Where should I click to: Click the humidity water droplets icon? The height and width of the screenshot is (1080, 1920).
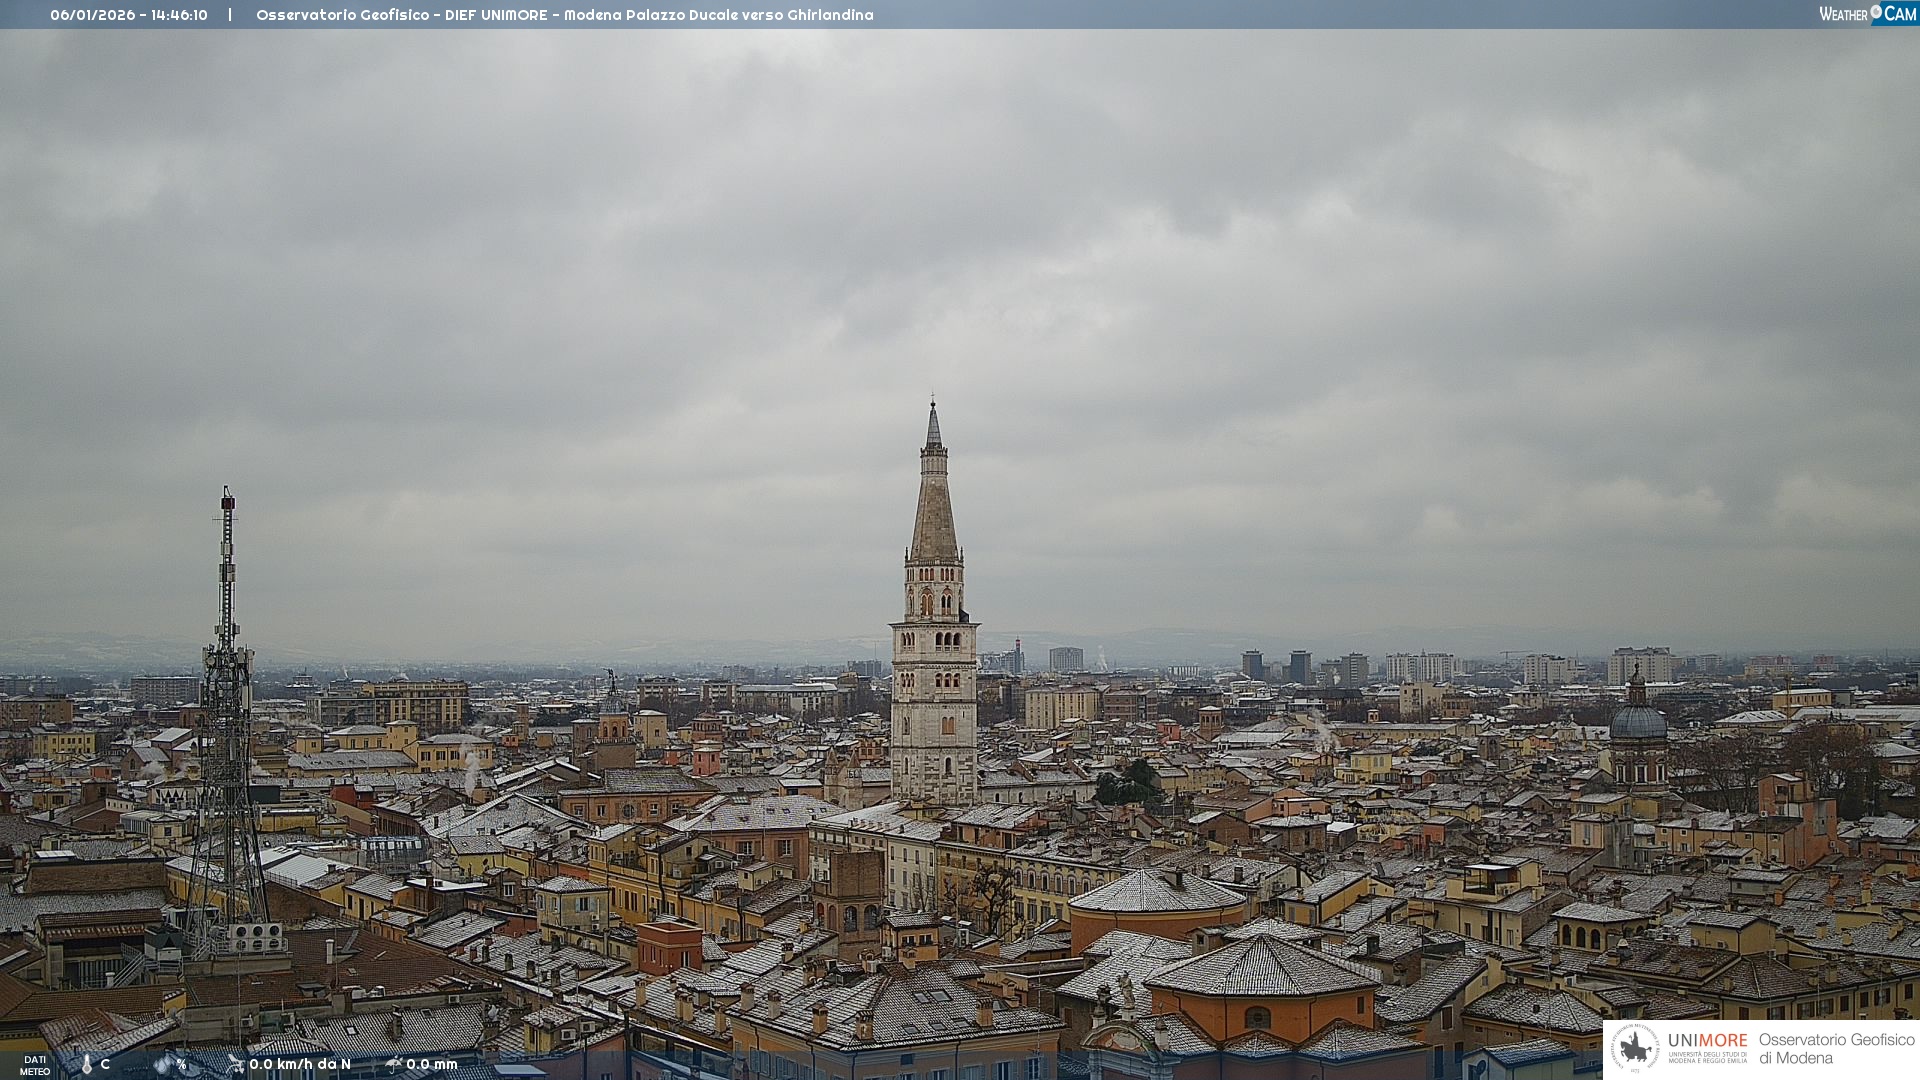point(163,1064)
